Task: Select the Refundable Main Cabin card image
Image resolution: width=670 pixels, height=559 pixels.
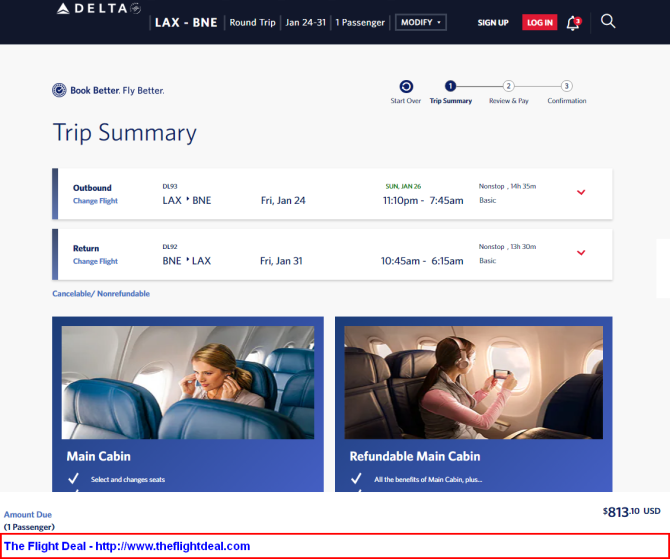Action: pyautogui.click(x=473, y=382)
